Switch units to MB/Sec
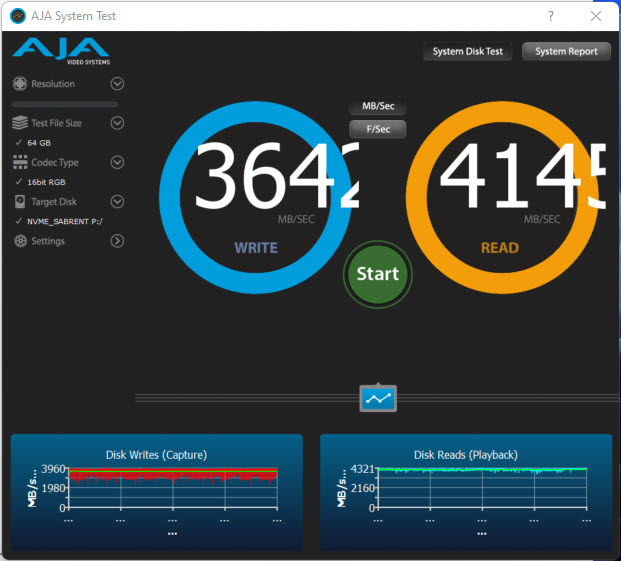Screen dimensions: 621x561 [378, 106]
